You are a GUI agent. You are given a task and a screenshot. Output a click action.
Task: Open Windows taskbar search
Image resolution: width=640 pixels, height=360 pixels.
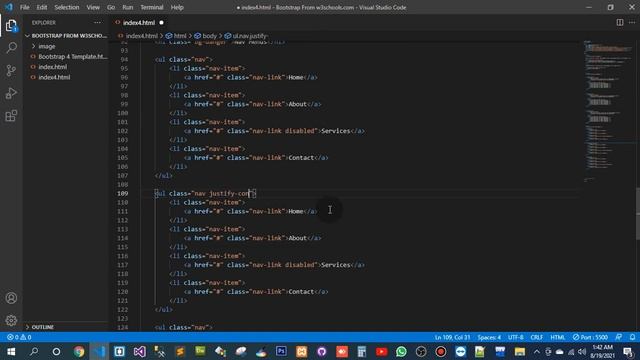34,351
